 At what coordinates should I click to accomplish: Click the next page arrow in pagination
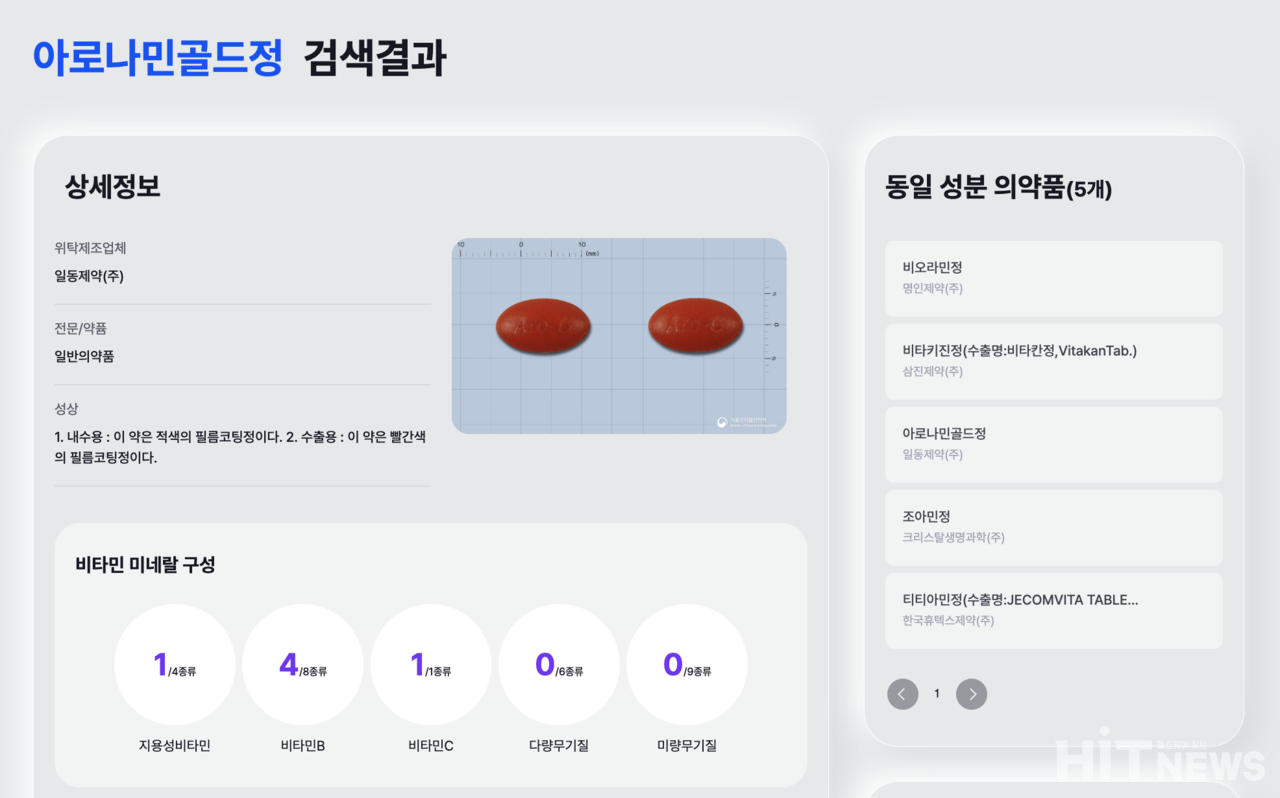point(971,694)
